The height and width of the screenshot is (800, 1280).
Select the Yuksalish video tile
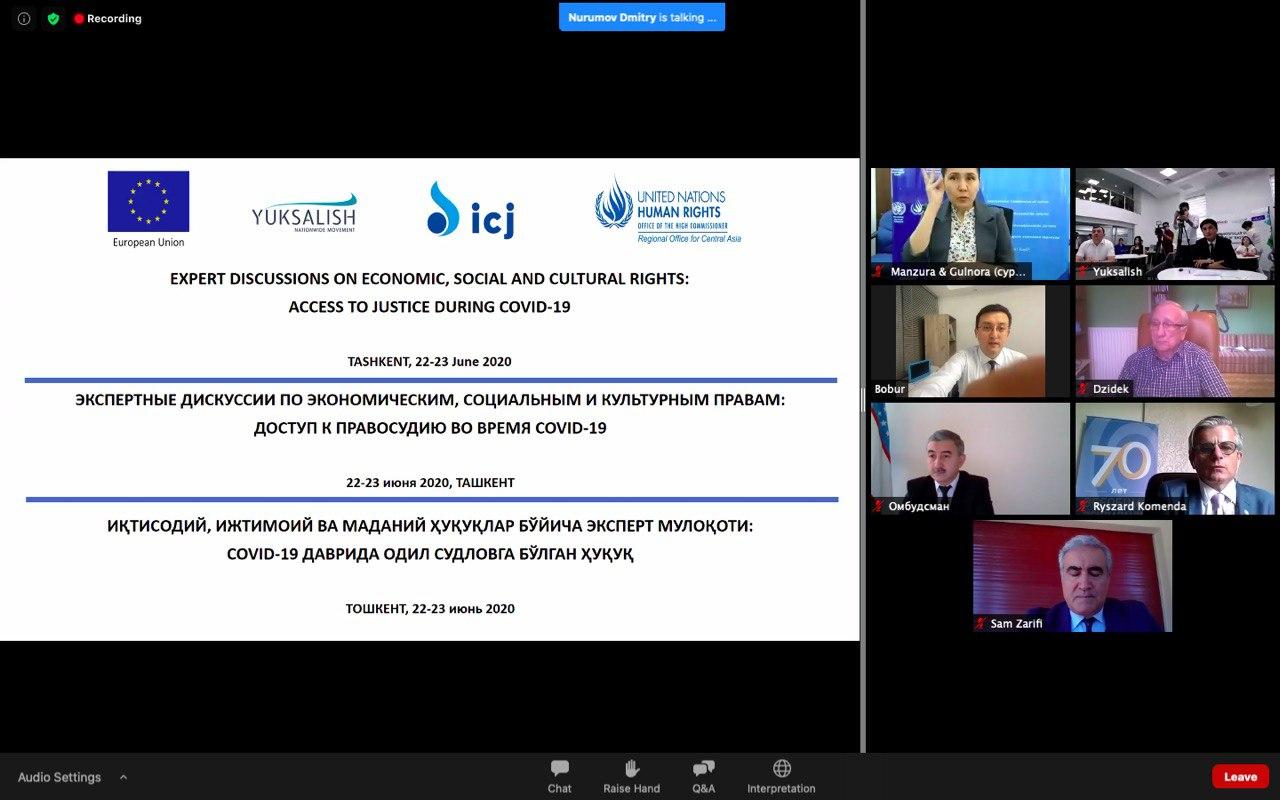1174,222
